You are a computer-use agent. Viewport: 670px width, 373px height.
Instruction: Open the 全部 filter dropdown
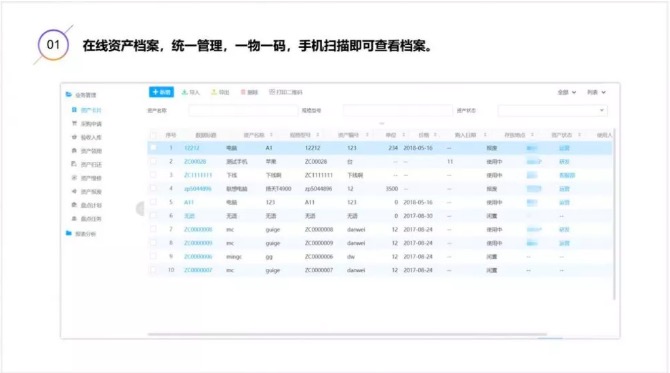pos(567,92)
